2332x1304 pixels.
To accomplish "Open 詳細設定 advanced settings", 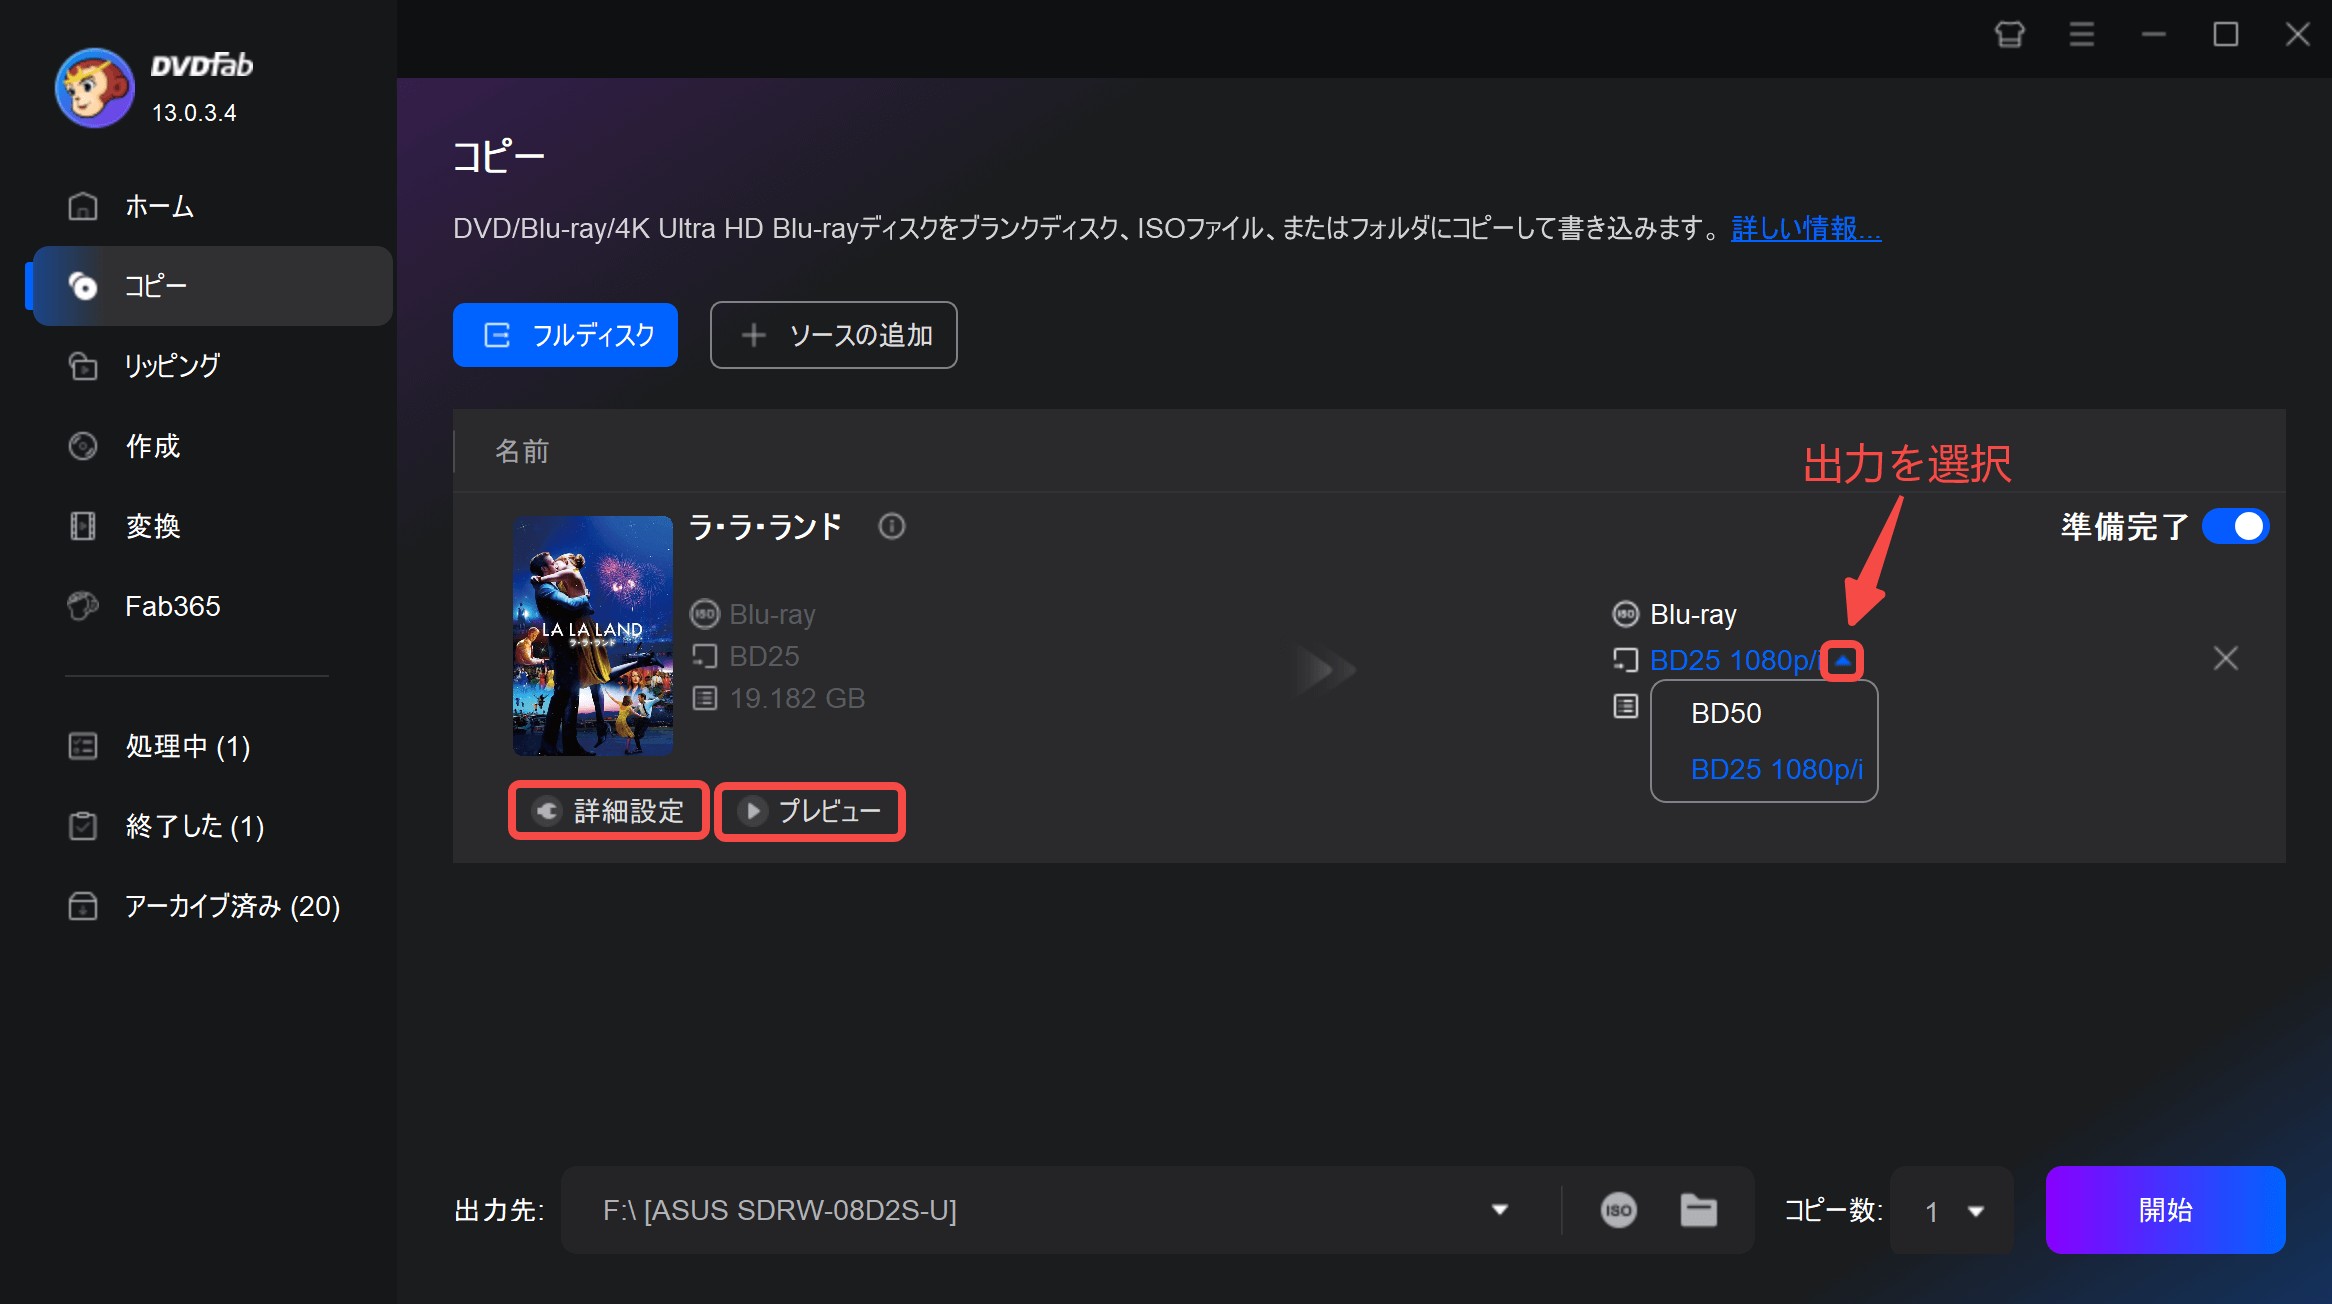I will (x=609, y=811).
